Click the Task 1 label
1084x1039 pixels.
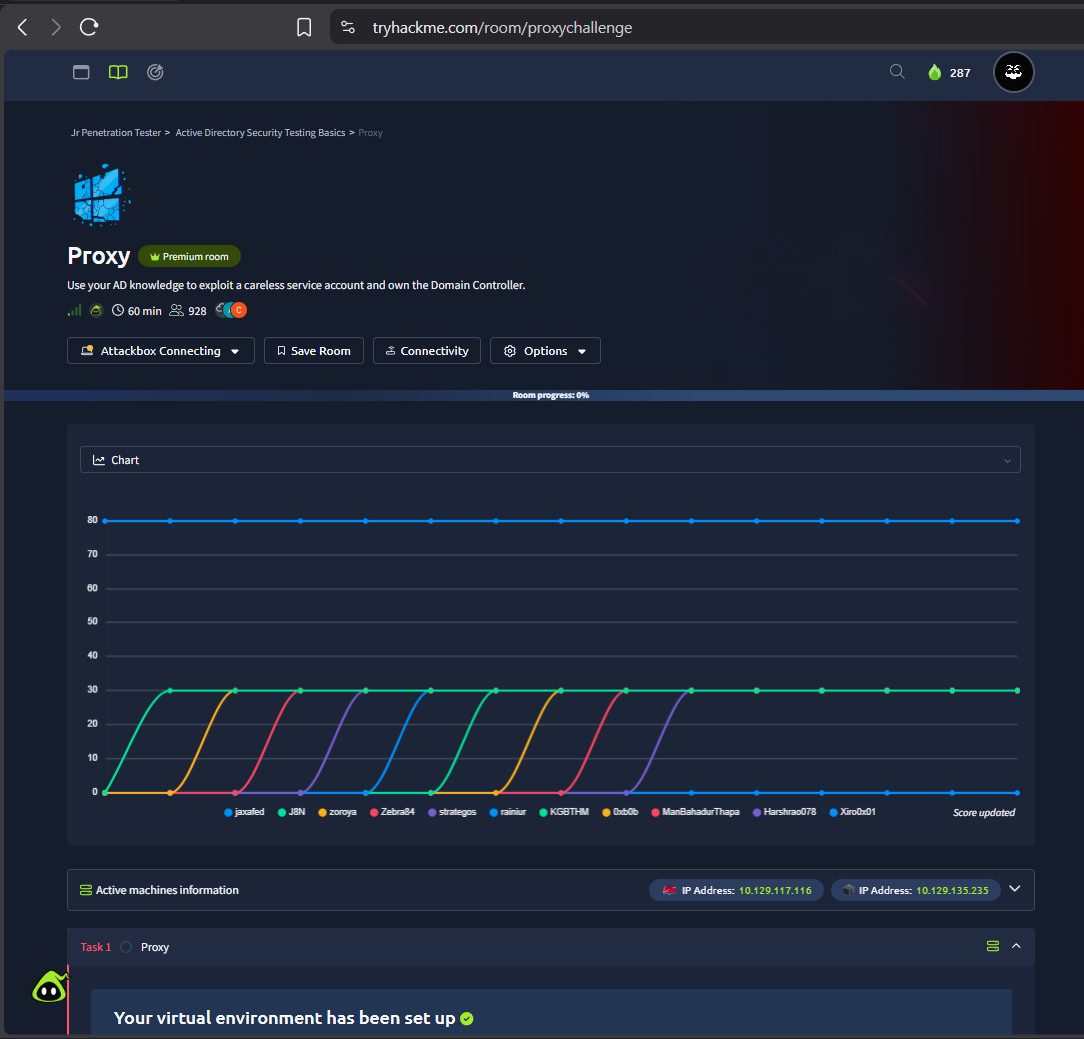(x=95, y=947)
